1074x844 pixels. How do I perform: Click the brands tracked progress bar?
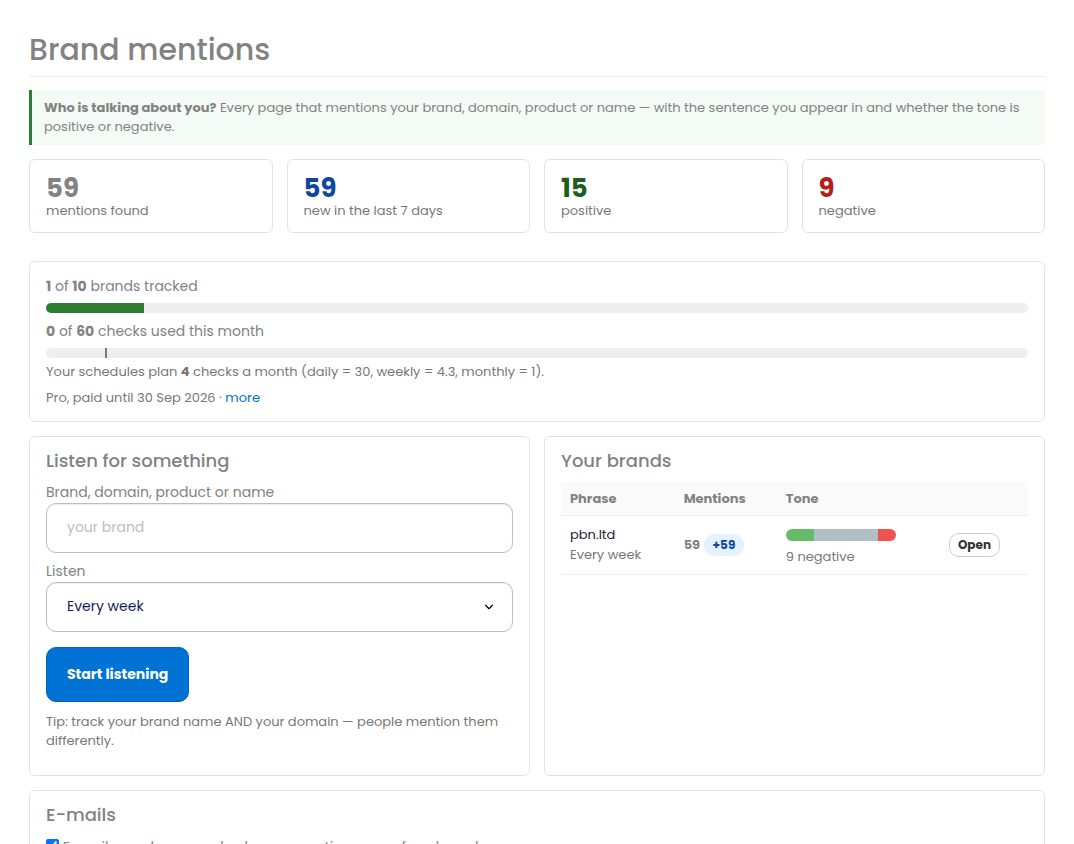click(x=537, y=308)
